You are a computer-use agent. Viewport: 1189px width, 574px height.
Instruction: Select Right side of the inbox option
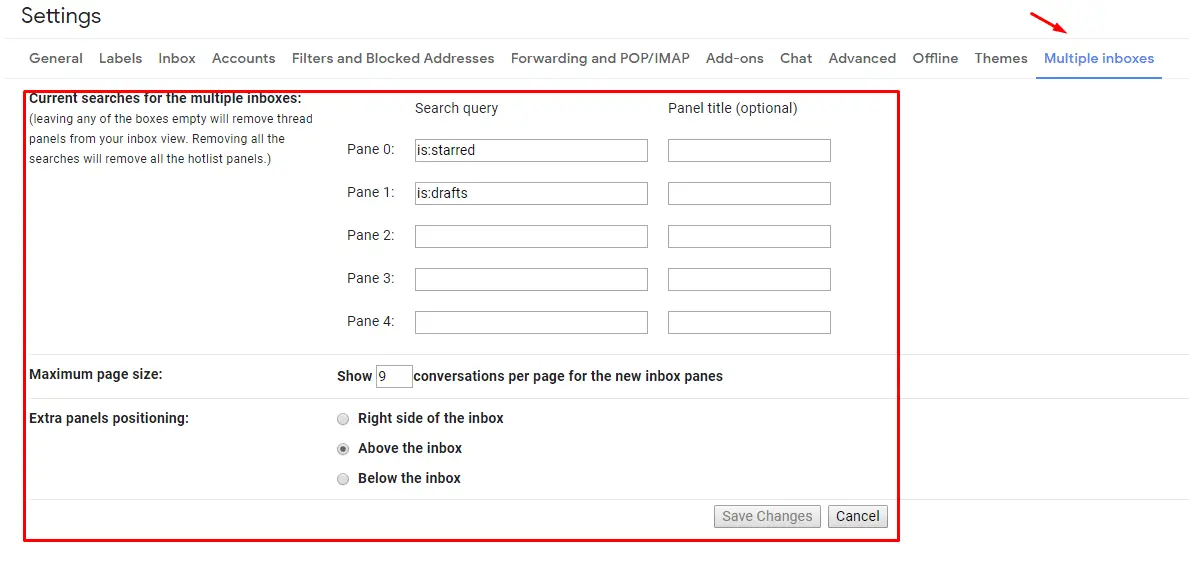pos(344,419)
